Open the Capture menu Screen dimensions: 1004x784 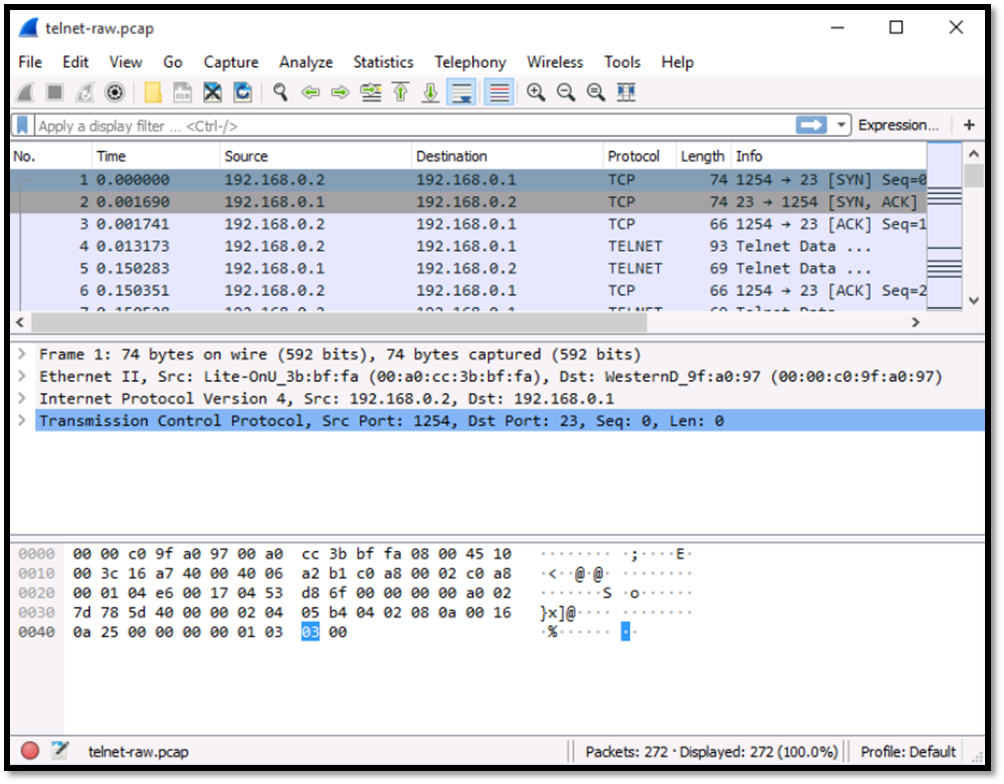pos(231,62)
